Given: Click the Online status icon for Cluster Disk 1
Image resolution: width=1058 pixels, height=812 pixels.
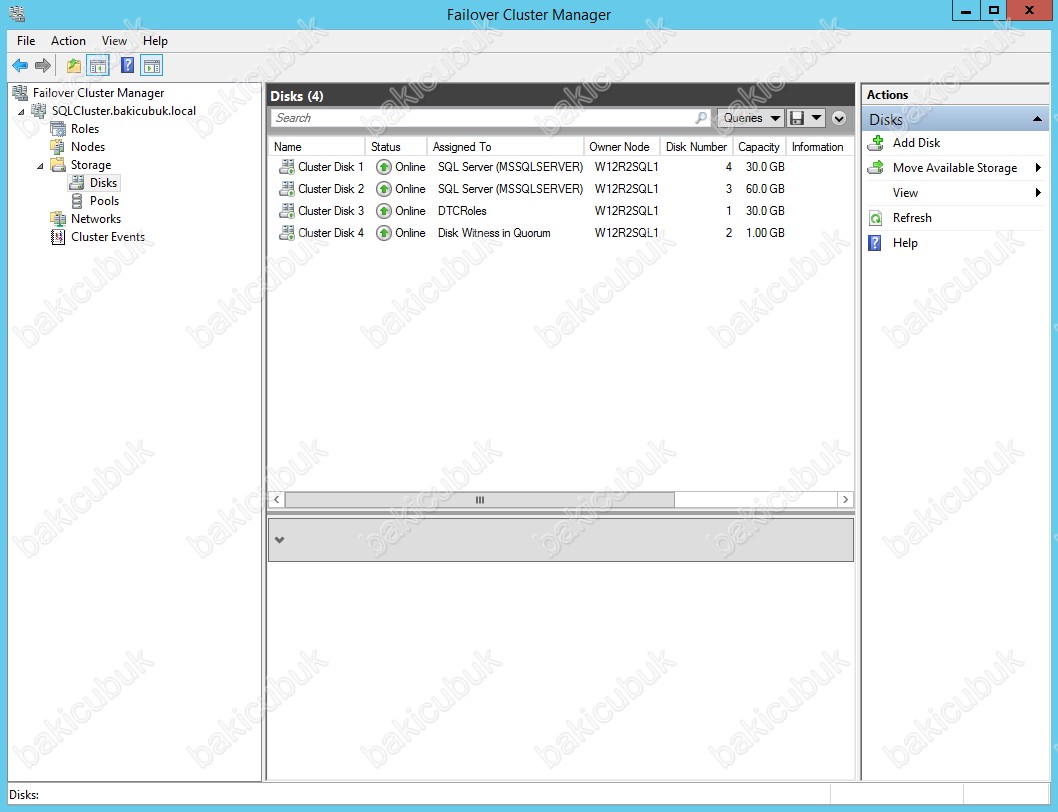Looking at the screenshot, I should (x=384, y=167).
